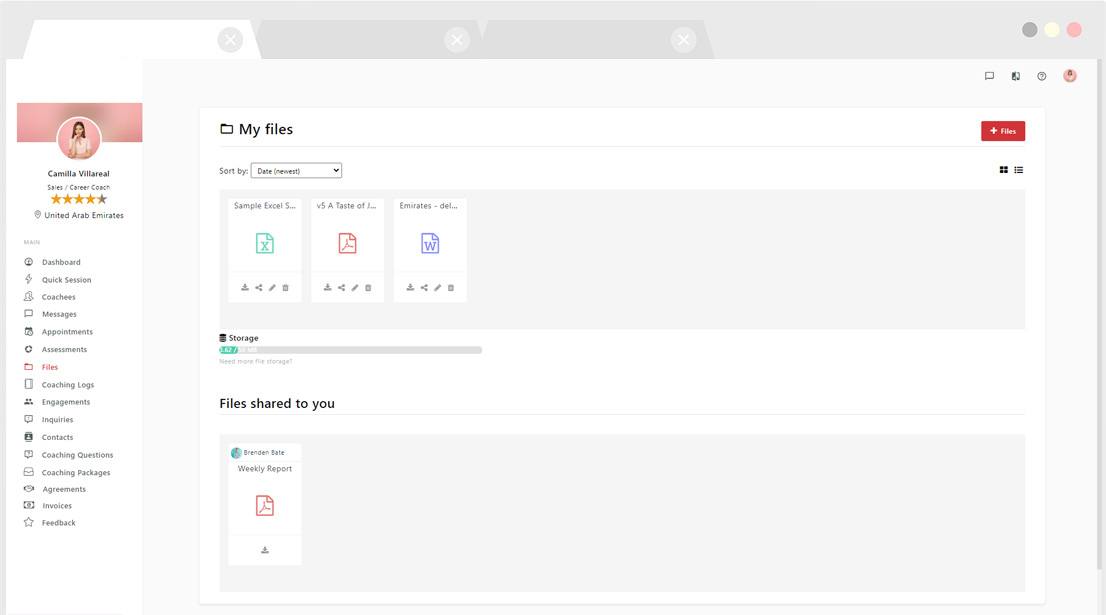Edit the v5 A Taste of PDF name

355,288
